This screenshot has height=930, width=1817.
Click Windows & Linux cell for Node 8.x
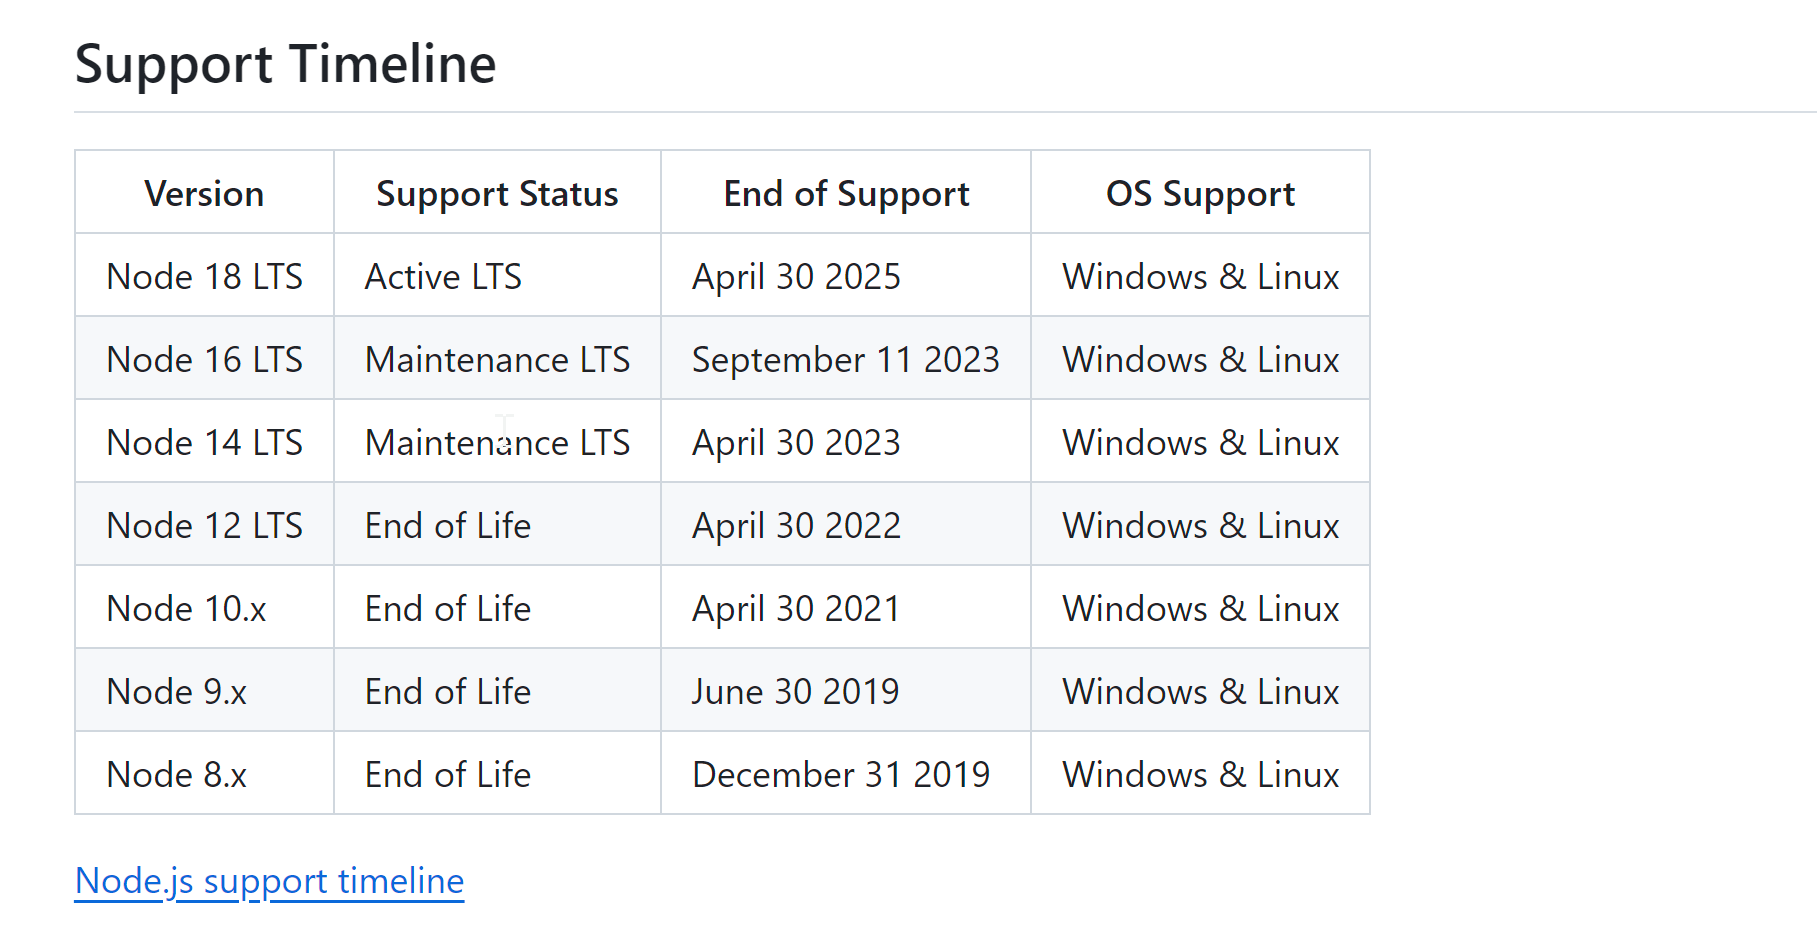click(1200, 774)
